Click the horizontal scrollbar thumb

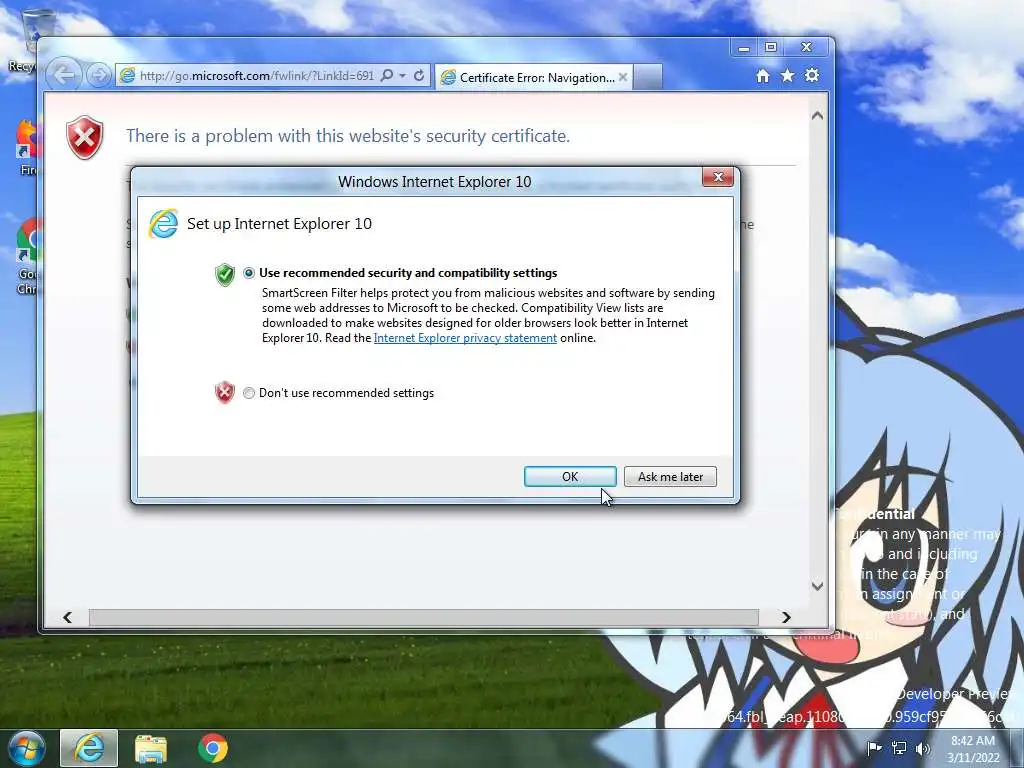tap(424, 617)
